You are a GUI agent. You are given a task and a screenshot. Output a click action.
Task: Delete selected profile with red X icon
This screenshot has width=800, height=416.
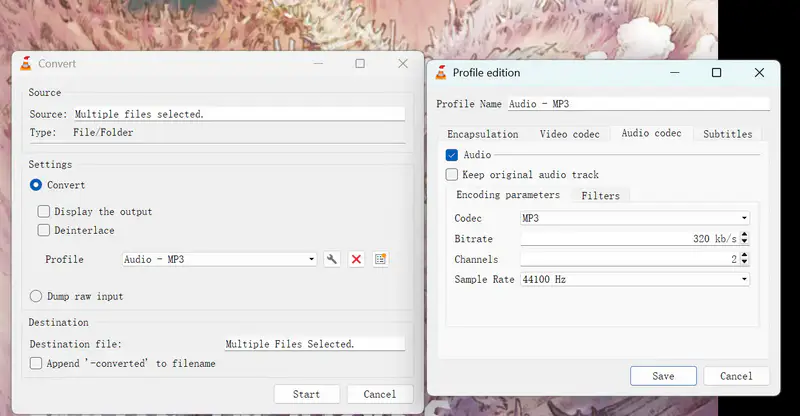[x=356, y=259]
